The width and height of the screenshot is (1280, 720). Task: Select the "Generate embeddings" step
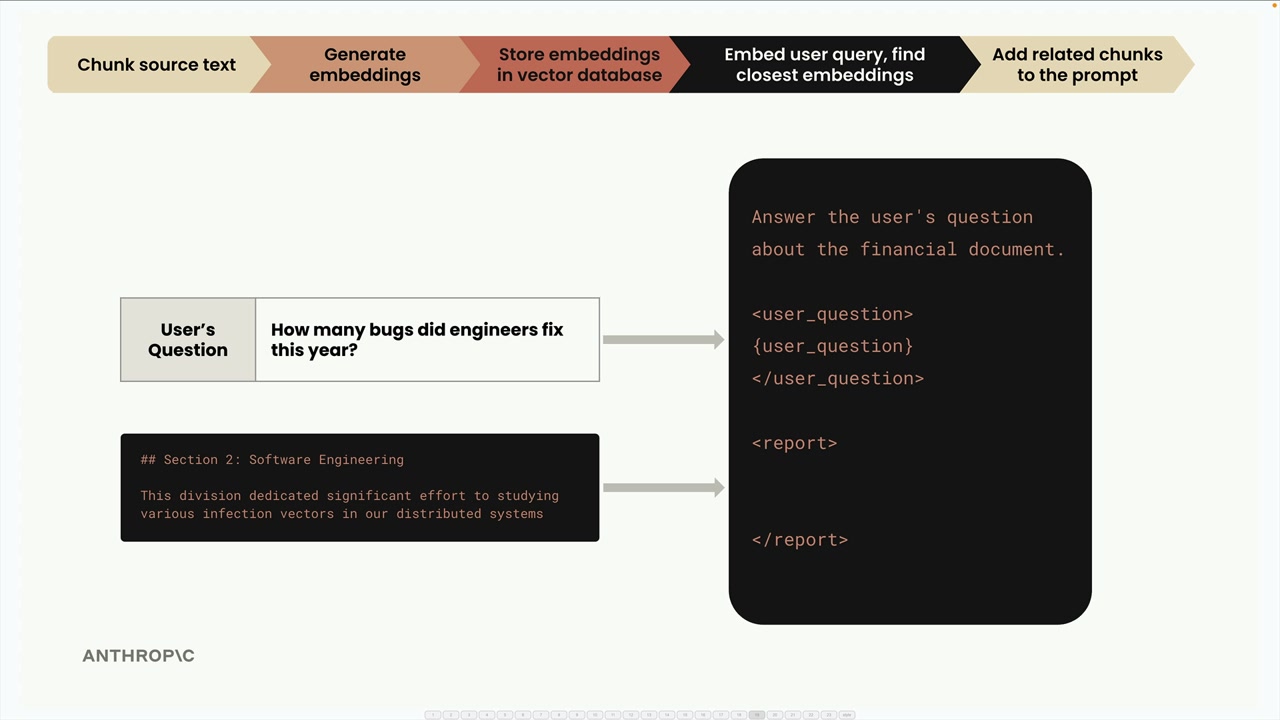point(364,65)
